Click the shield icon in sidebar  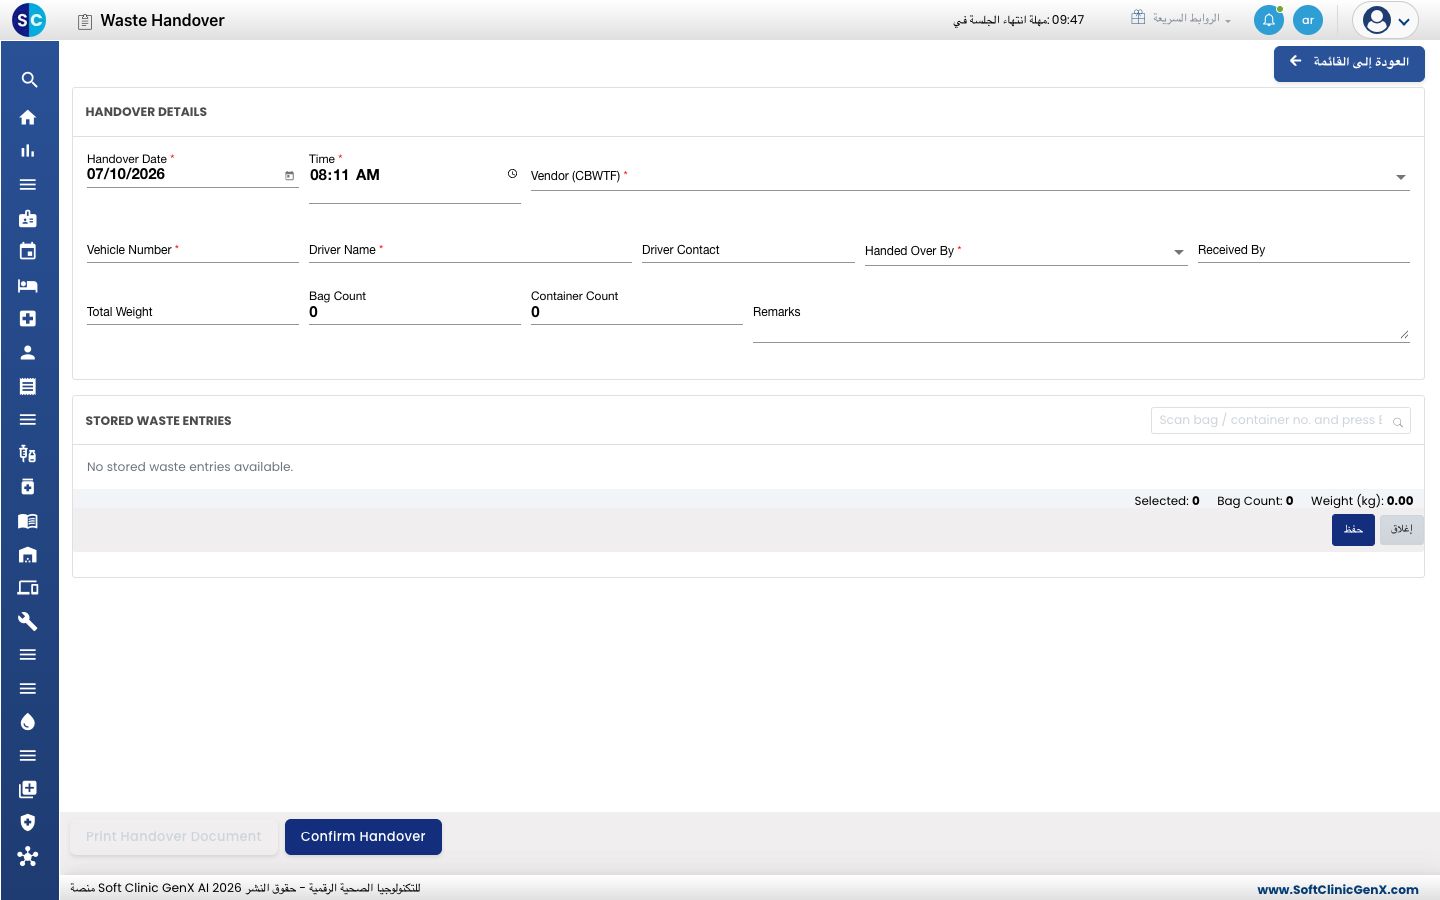point(28,822)
